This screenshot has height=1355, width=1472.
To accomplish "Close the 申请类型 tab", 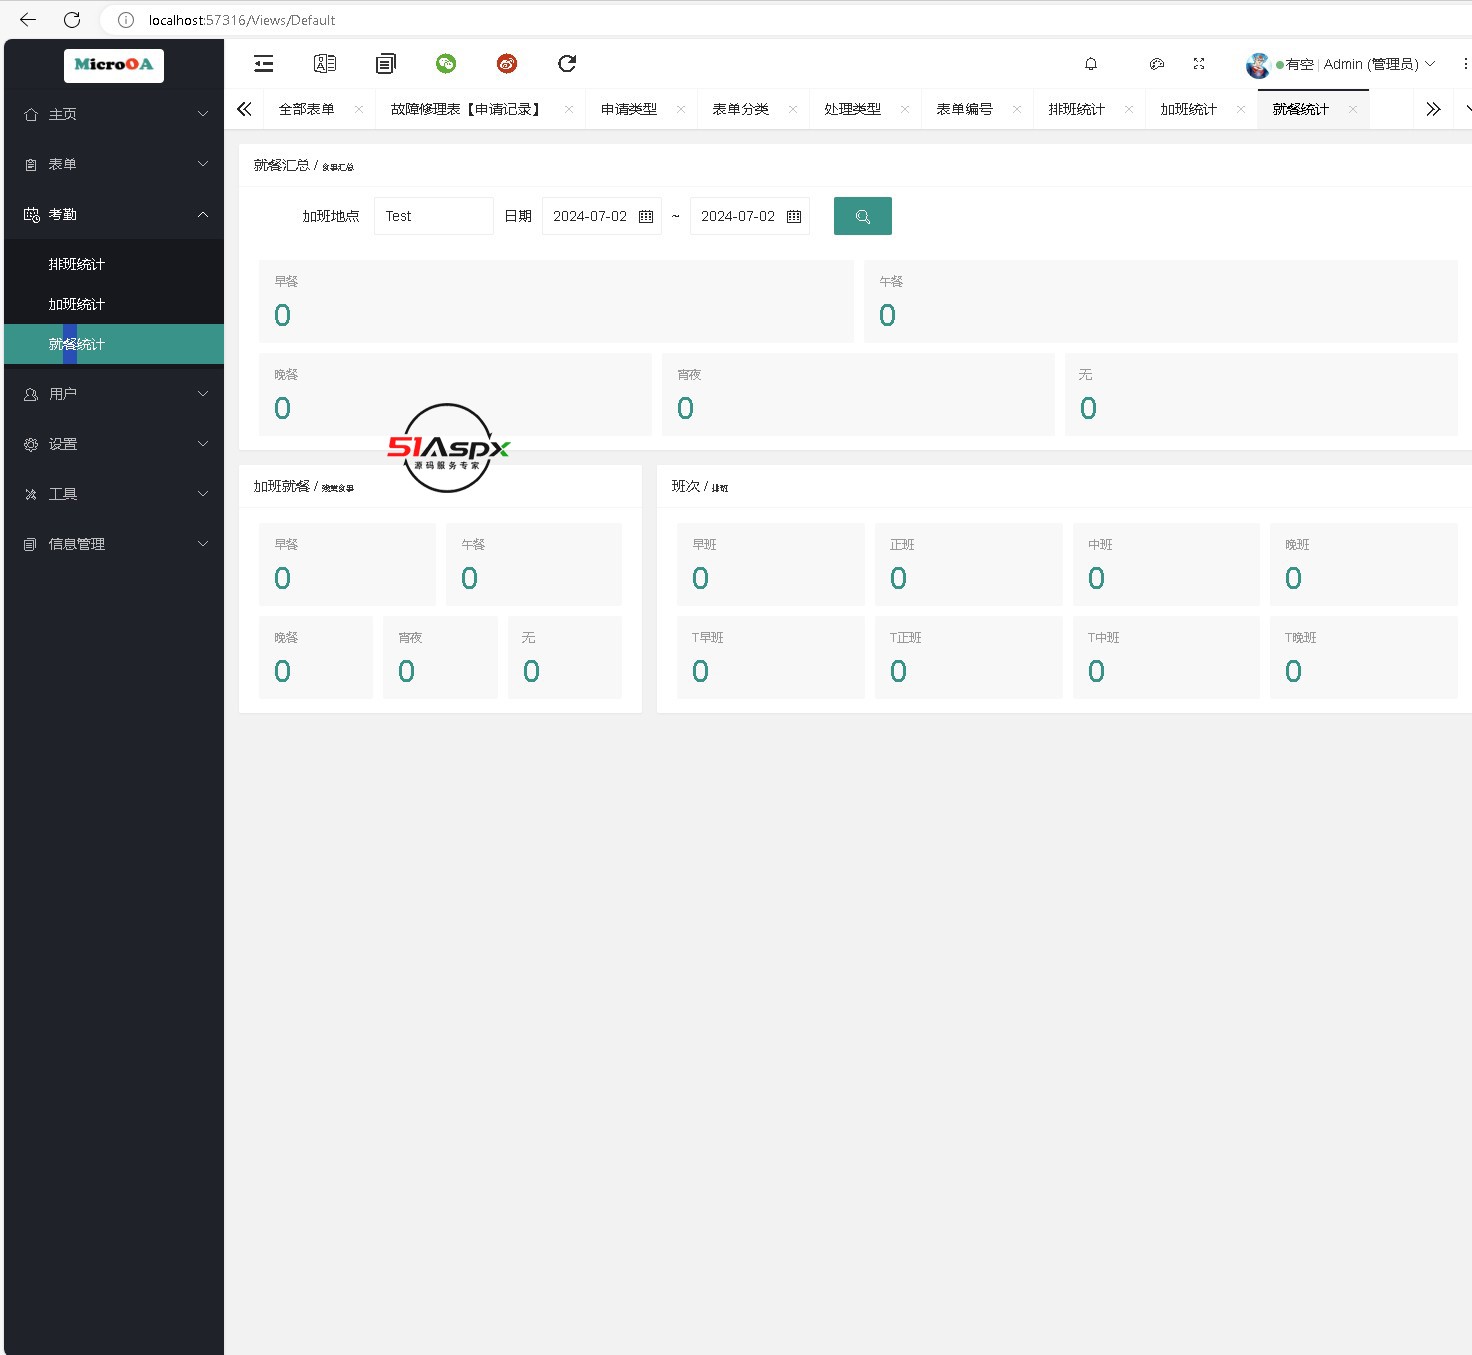I will 681,109.
